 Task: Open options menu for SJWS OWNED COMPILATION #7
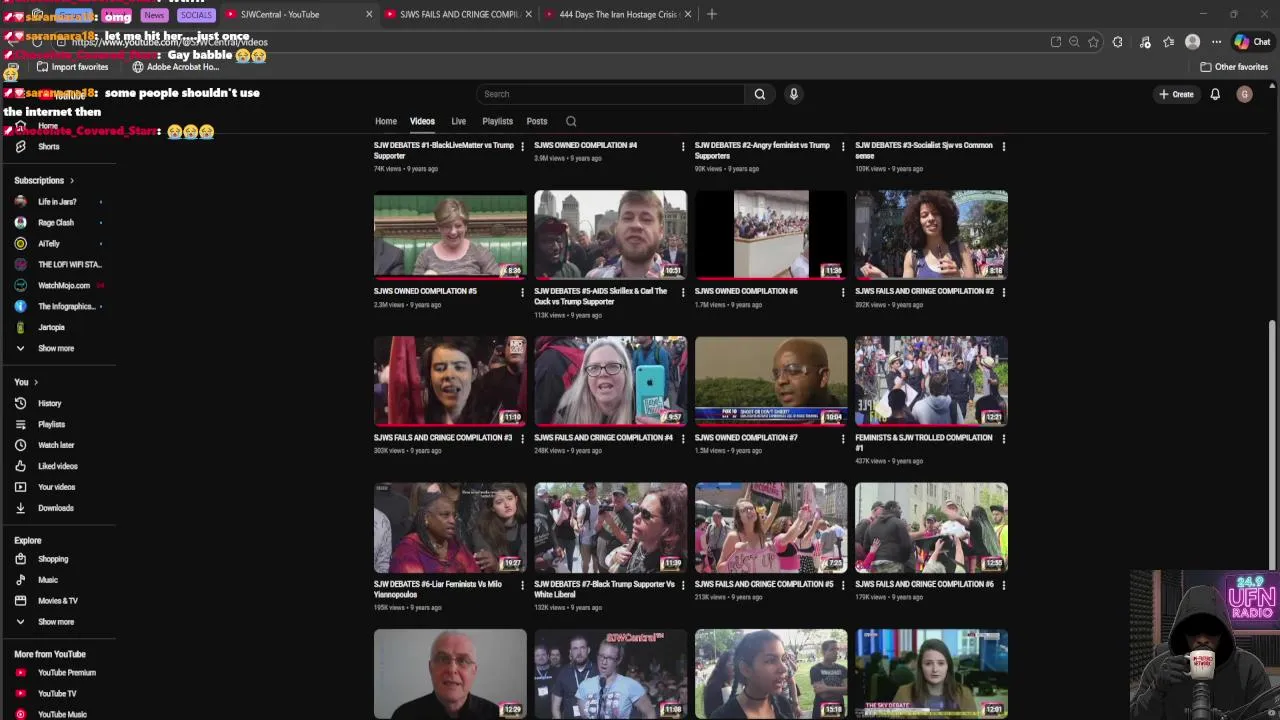843,439
